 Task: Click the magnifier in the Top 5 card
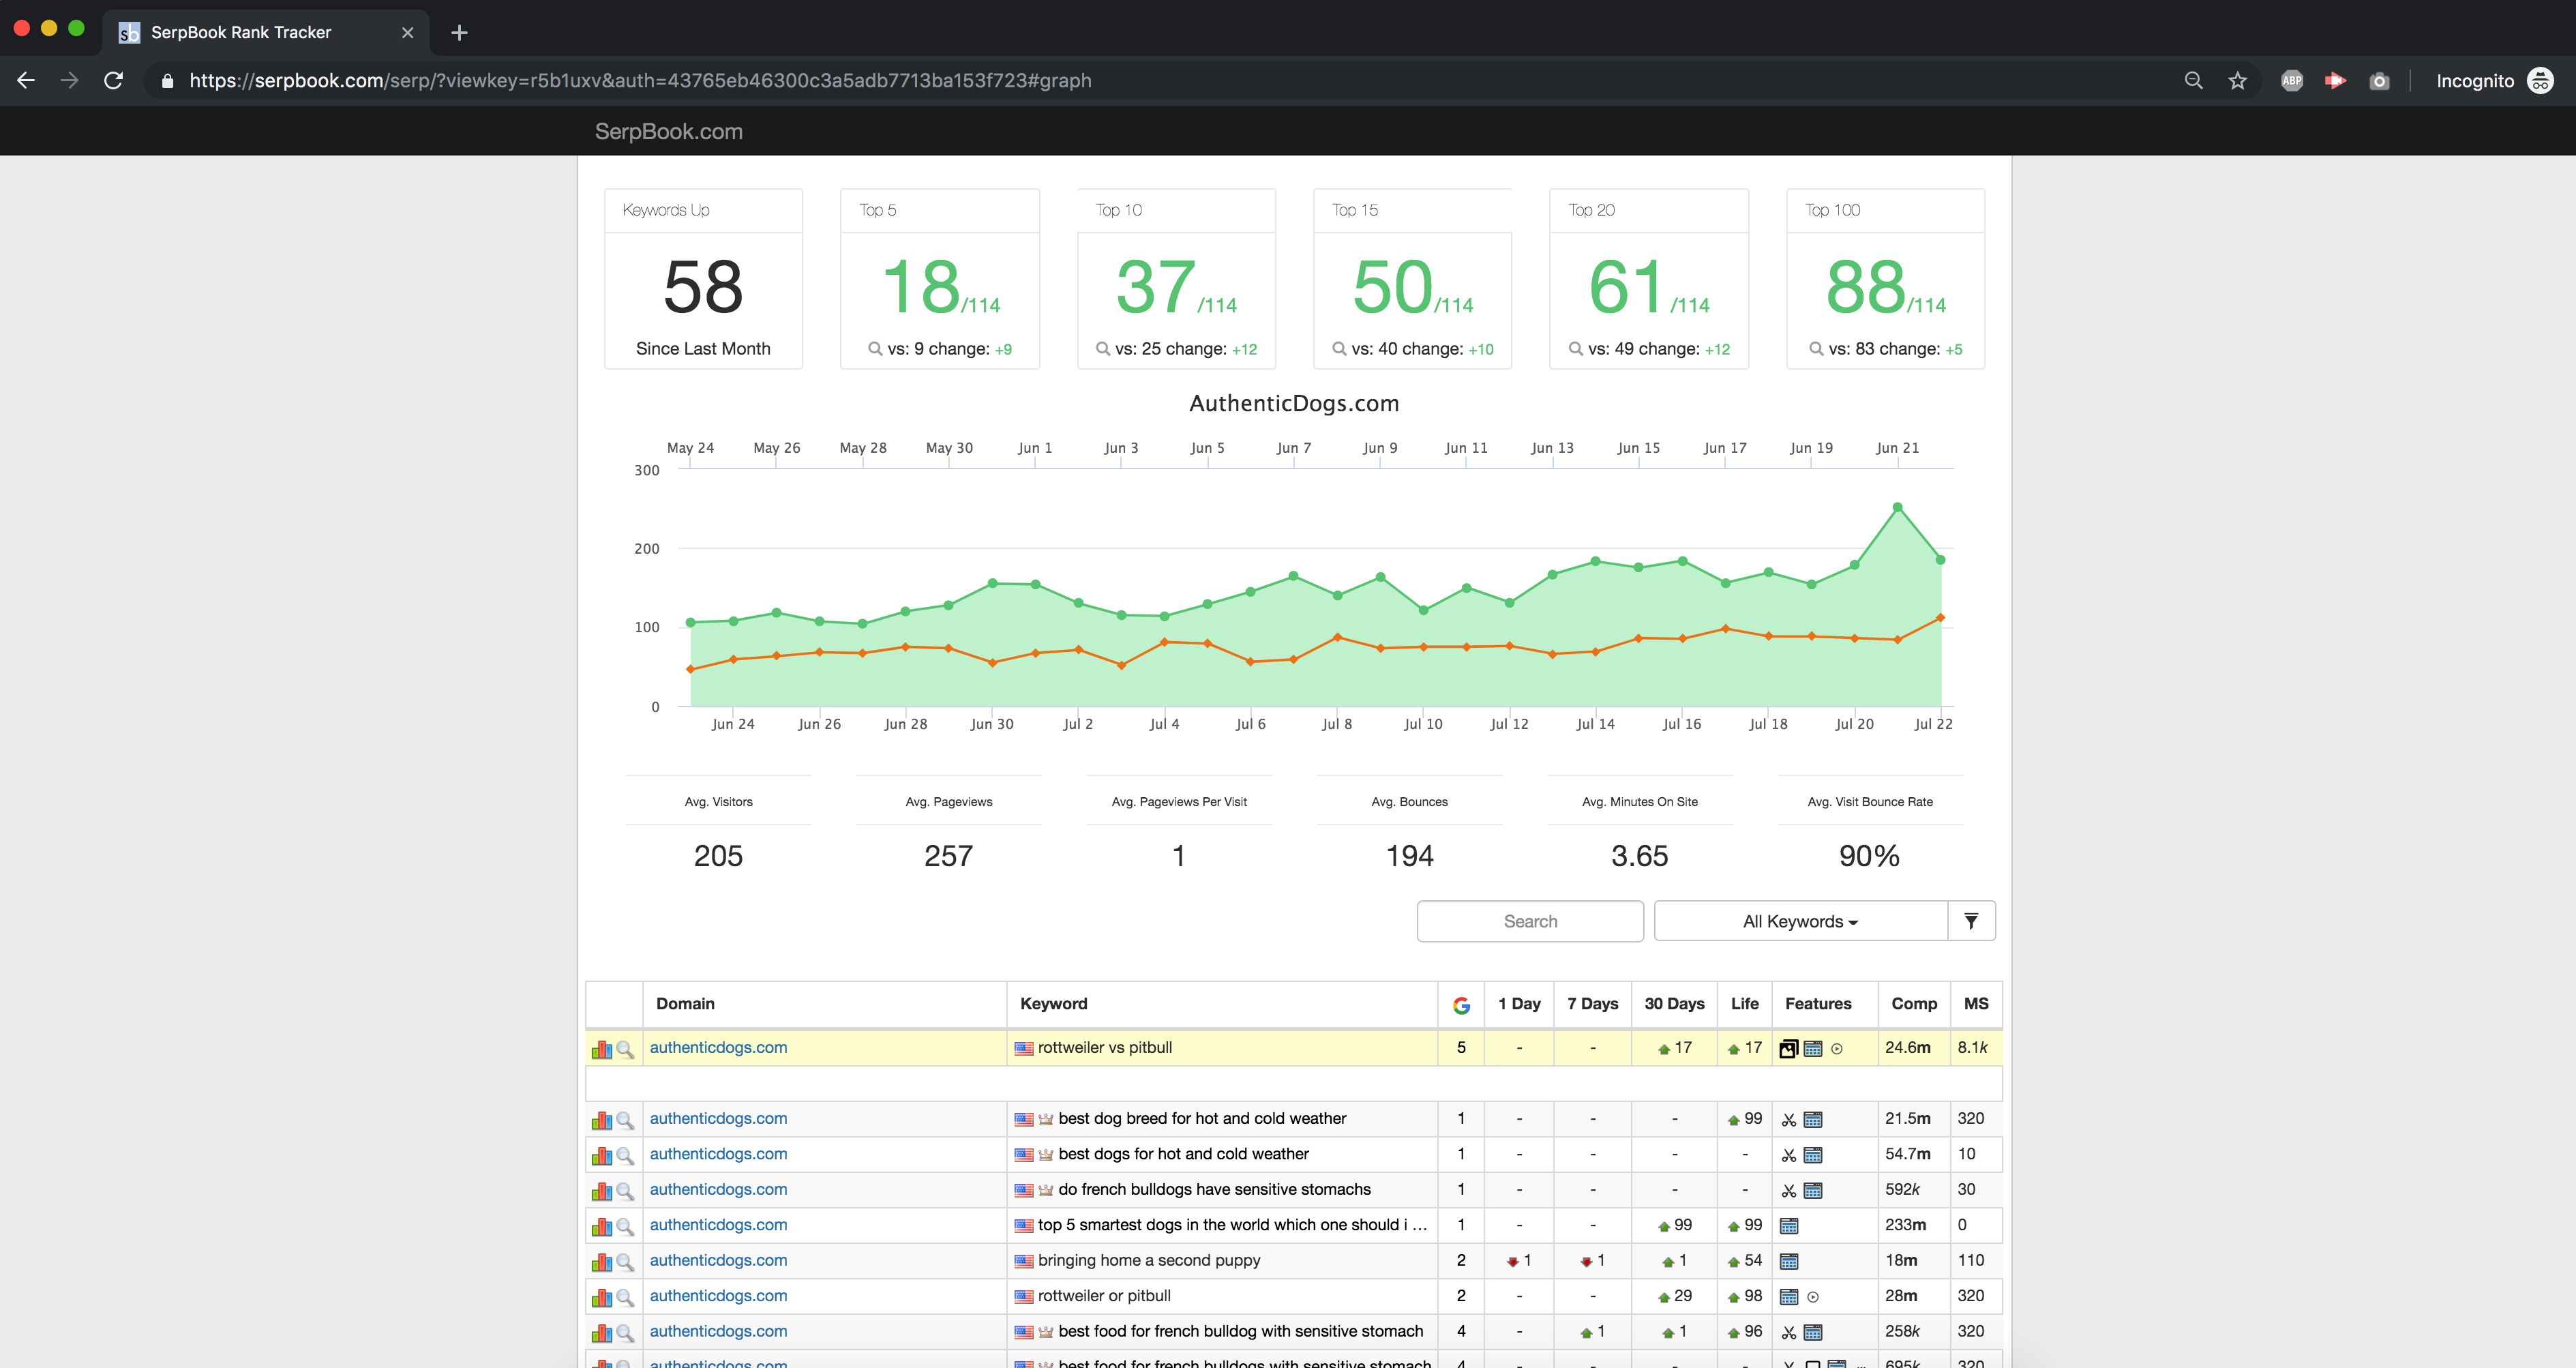875,348
